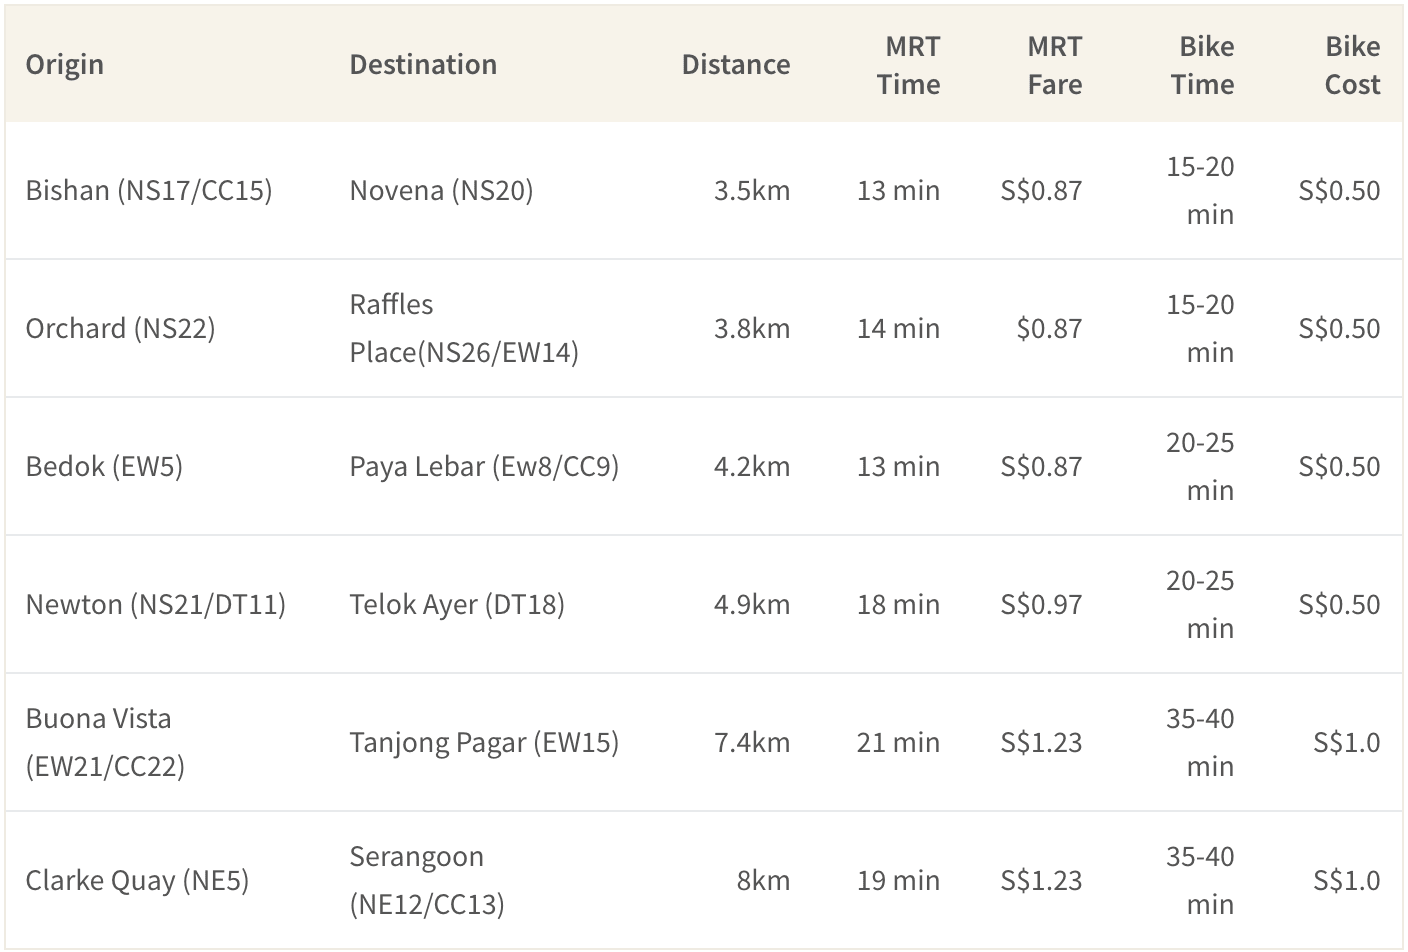Screen dimensions: 1408x952
Task: Select the 13 min MRT time in Bishan row
Action: click(898, 190)
